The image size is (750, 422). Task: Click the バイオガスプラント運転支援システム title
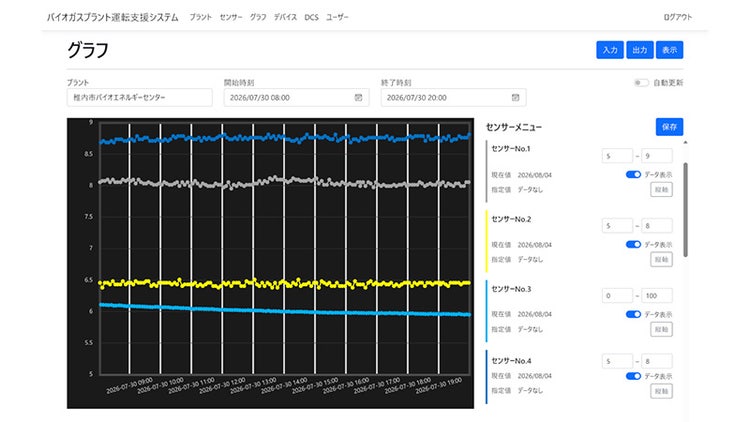pyautogui.click(x=112, y=17)
